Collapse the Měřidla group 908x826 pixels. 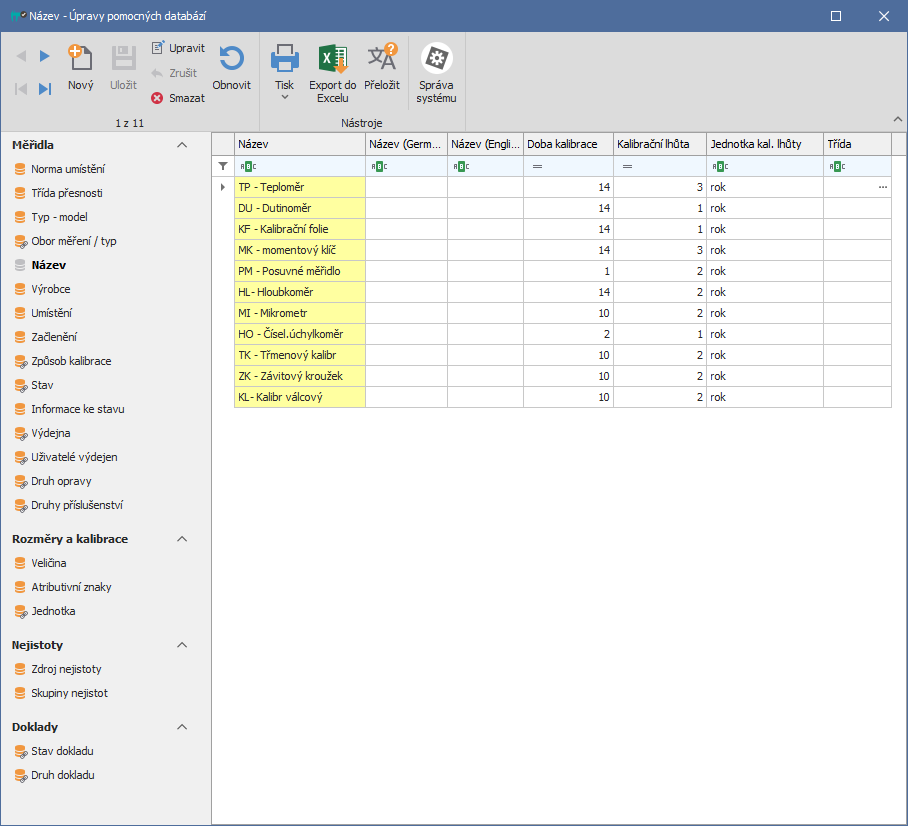point(182,145)
